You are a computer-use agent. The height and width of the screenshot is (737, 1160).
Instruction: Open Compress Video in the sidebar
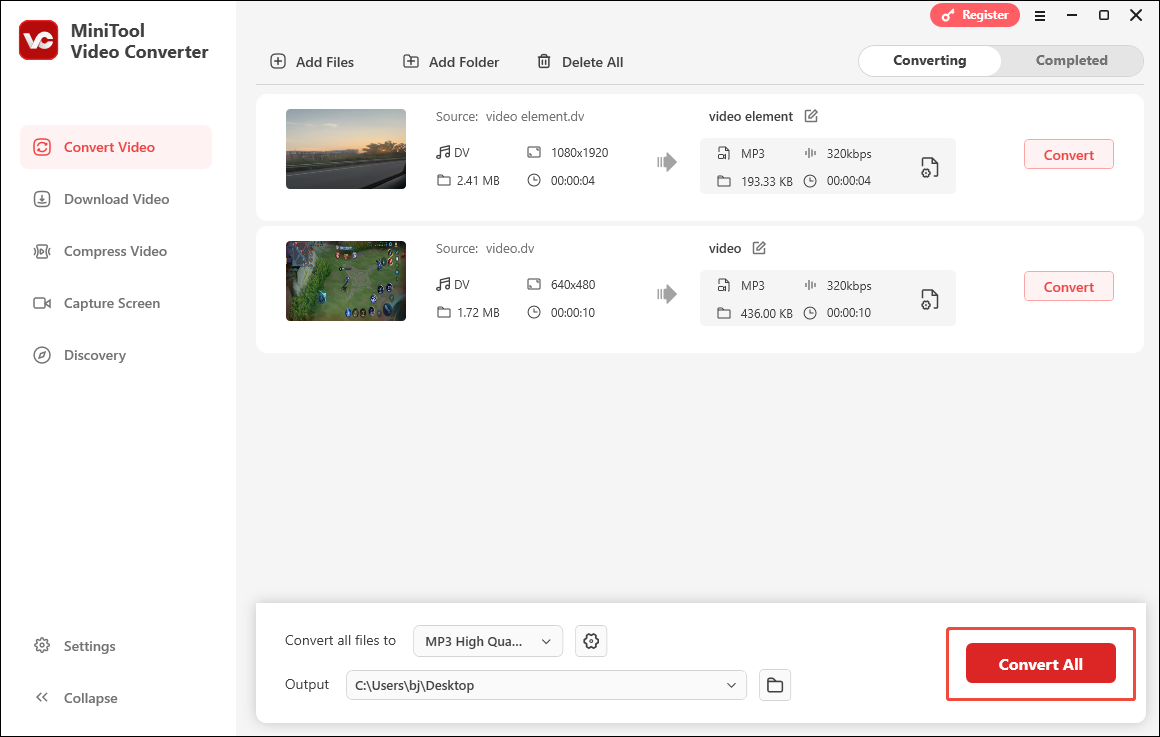click(x=116, y=251)
